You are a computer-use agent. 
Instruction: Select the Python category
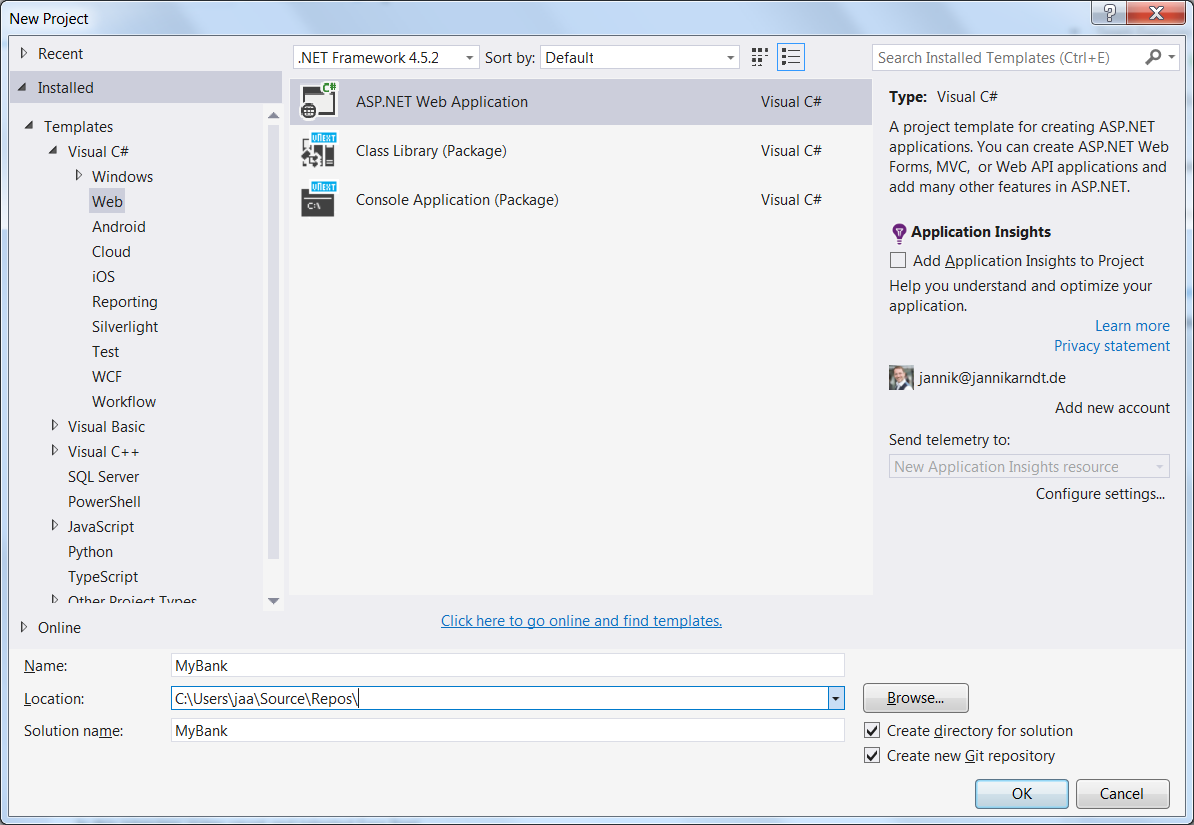[x=91, y=552]
